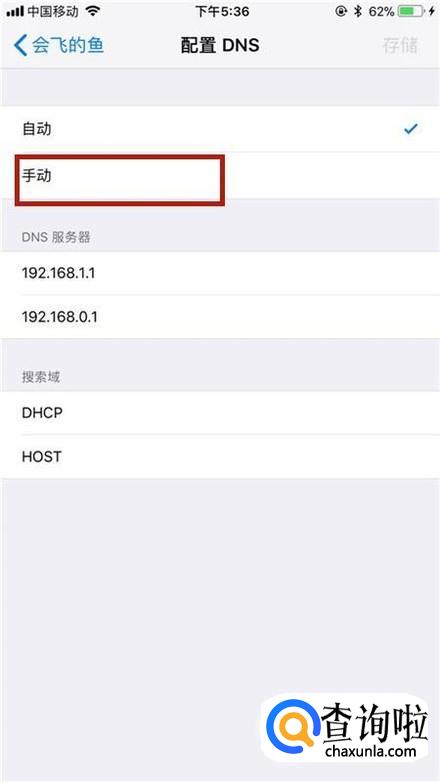This screenshot has width=440, height=782.
Task: Tap the 192.168.1.1 DNS server entry
Action: point(220,273)
